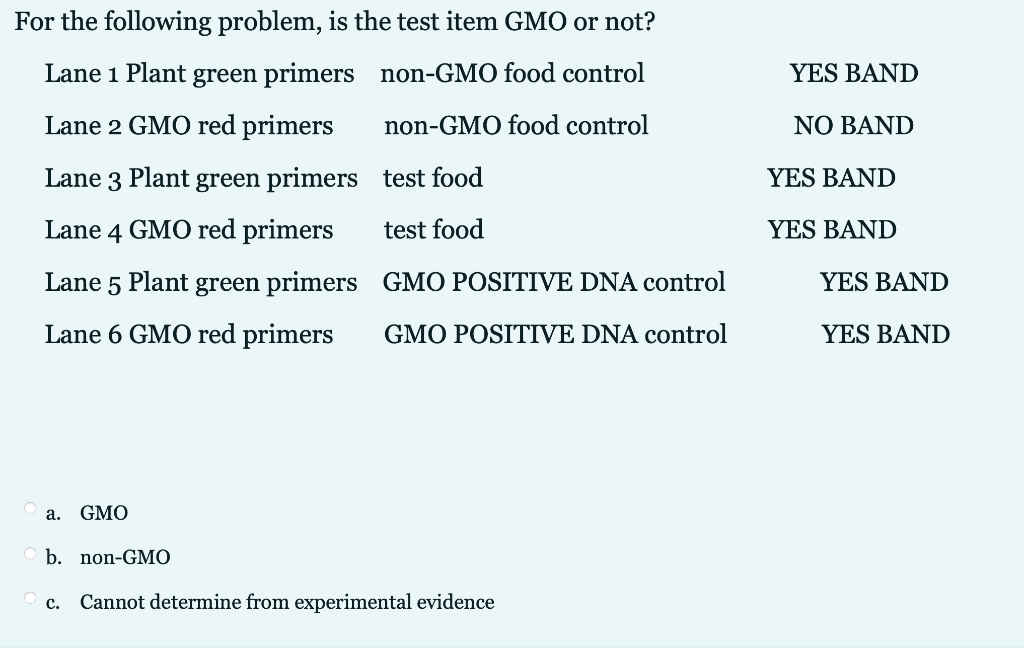Click the test food label in Lane 3
Image resolution: width=1024 pixels, height=650 pixels.
pyautogui.click(x=433, y=178)
